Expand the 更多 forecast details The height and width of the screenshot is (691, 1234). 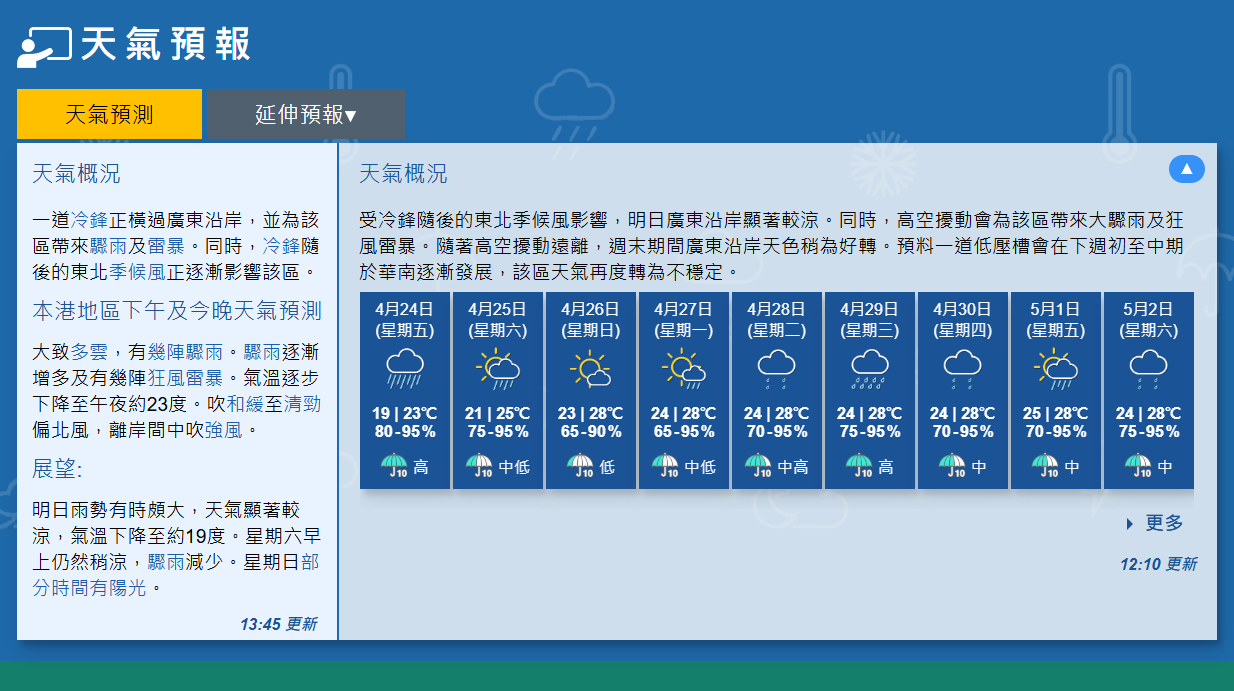[1163, 523]
